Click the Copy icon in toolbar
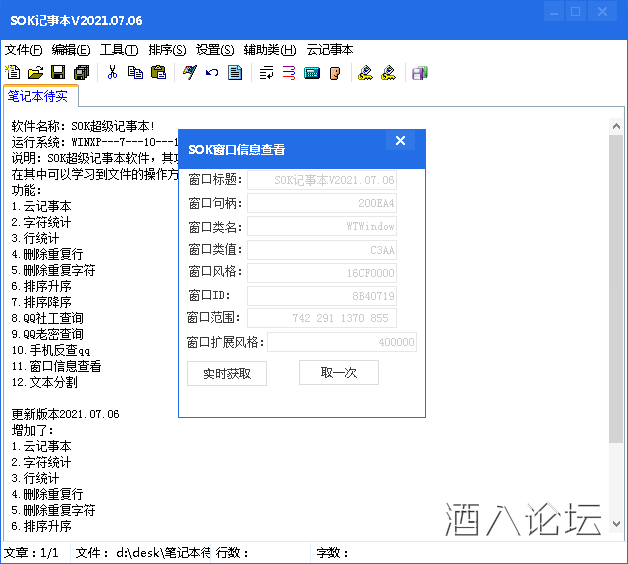The image size is (628, 564). (x=135, y=73)
